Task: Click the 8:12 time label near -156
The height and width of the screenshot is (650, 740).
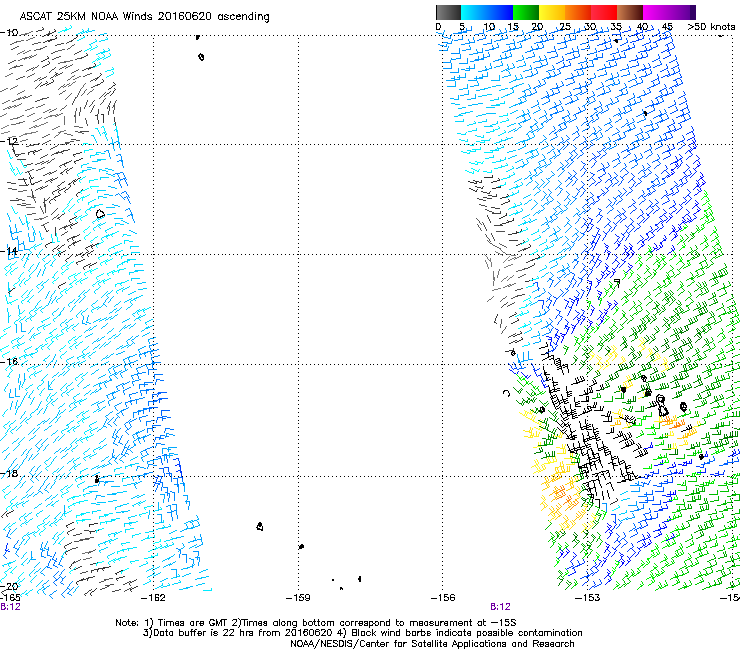Action: 500,607
